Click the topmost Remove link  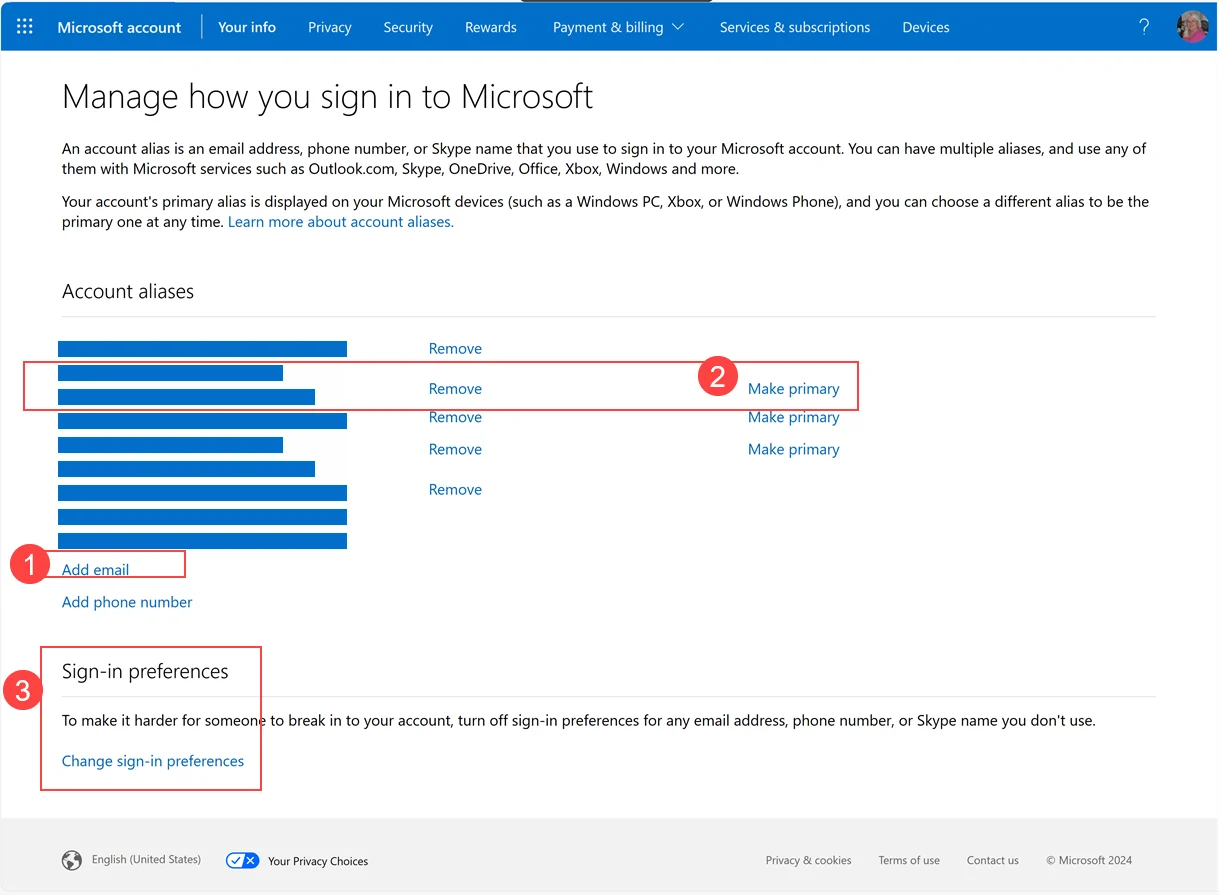455,349
